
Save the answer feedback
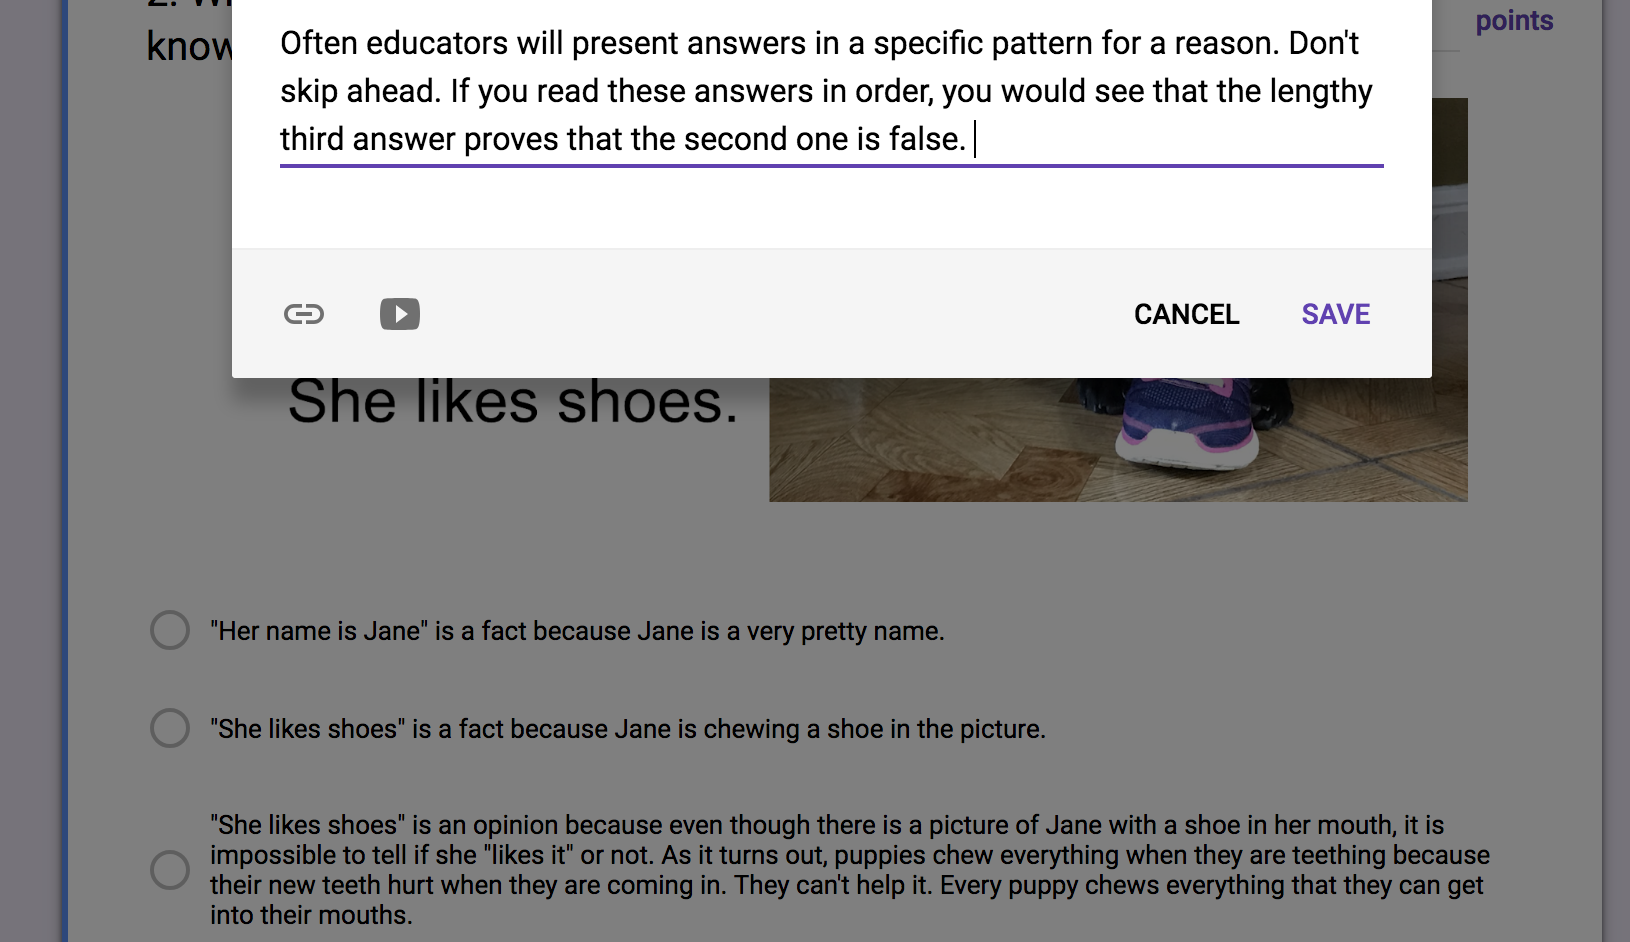[x=1335, y=314]
